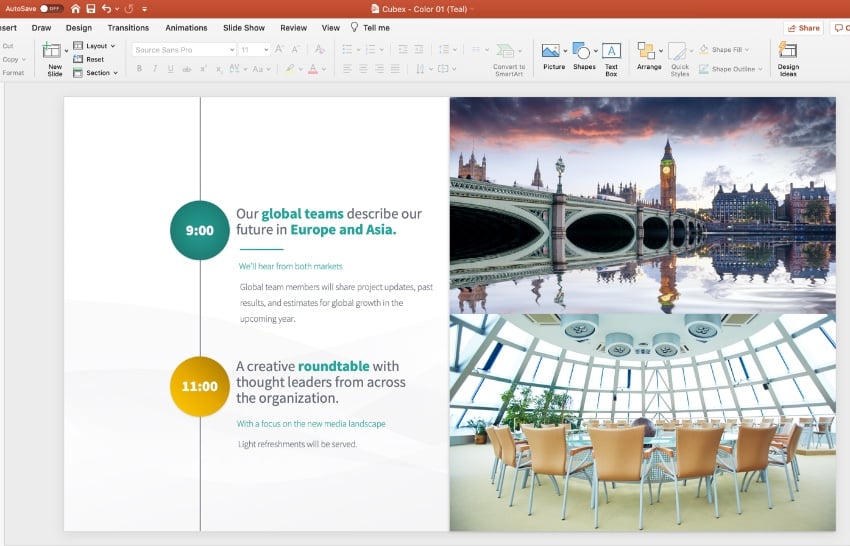Click the Share button
The image size is (850, 546).
point(803,28)
